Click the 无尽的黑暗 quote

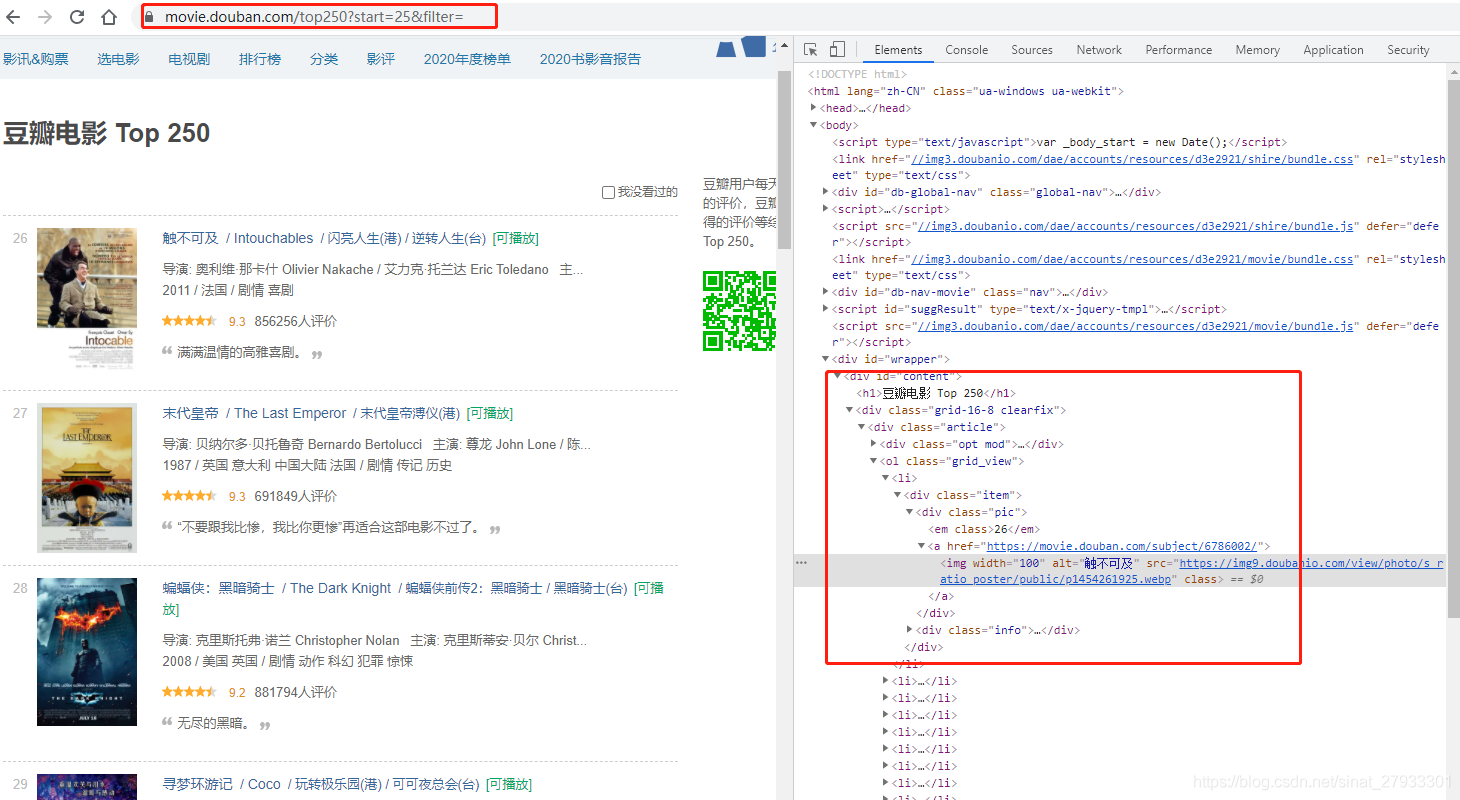coord(214,723)
